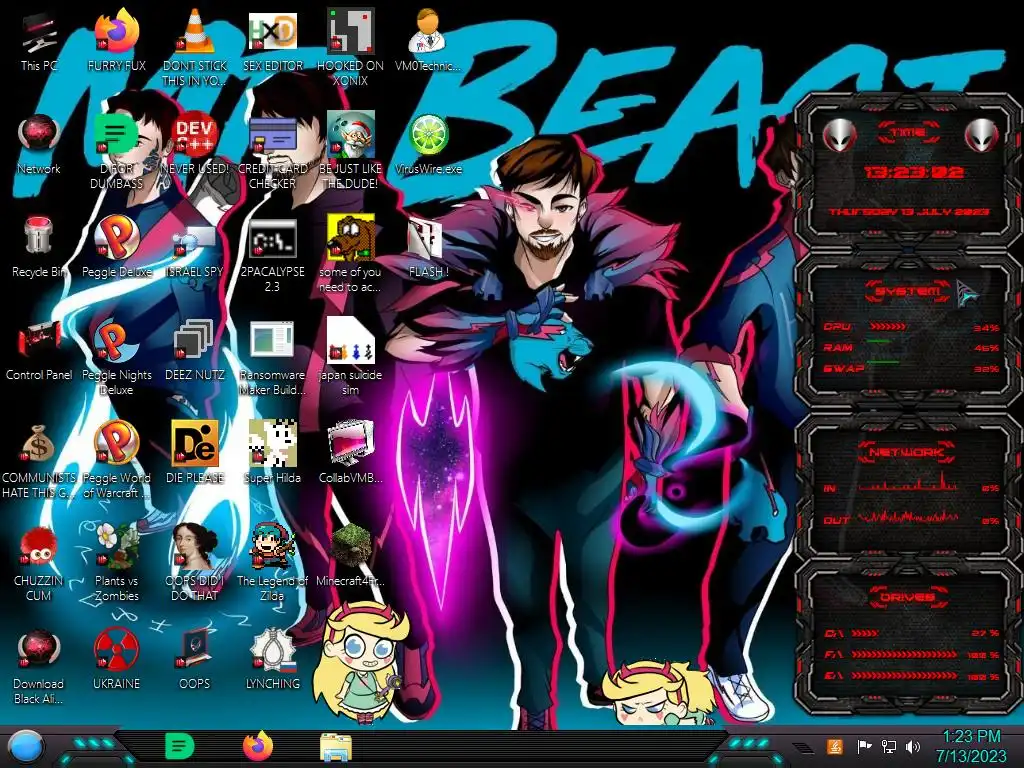Open the F:\ drive entry in widget
Image resolution: width=1024 pixels, height=768 pixels.
click(x=911, y=654)
